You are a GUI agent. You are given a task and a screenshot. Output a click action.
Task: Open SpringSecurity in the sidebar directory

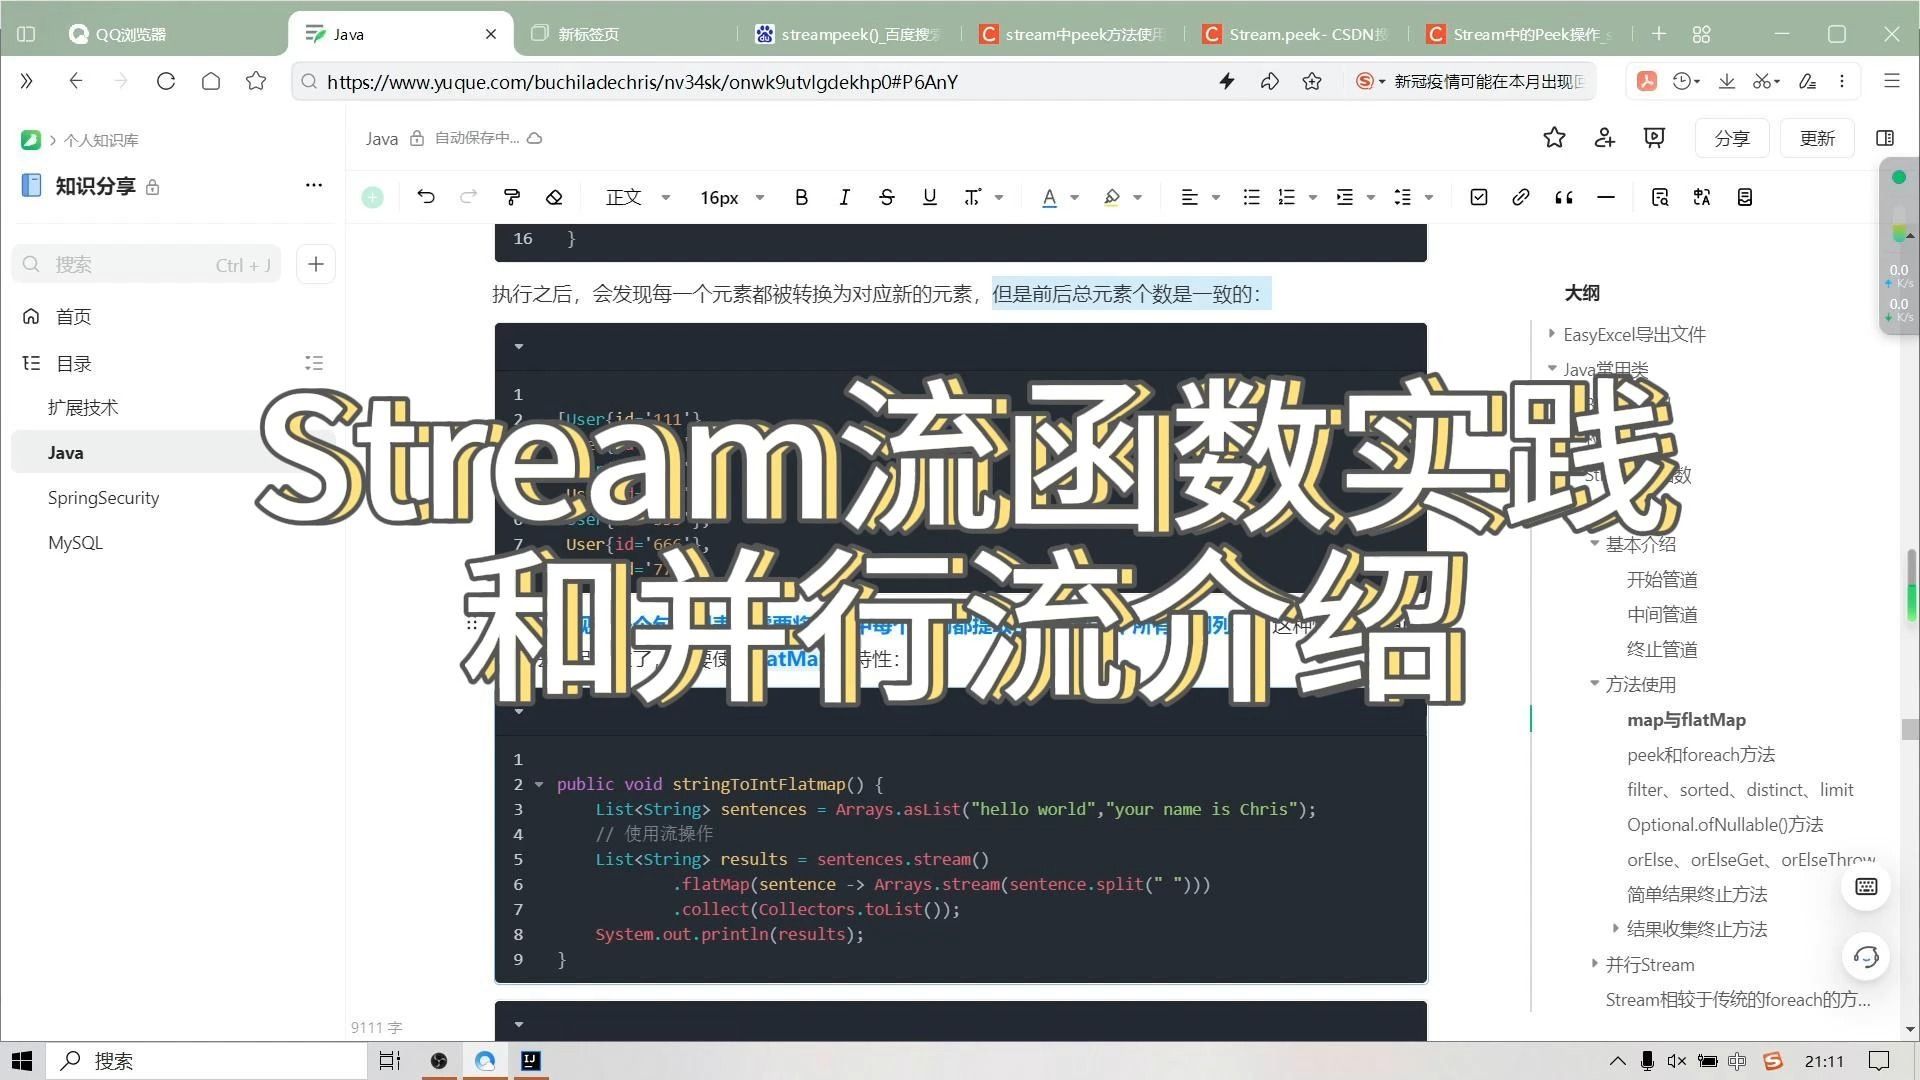click(x=103, y=497)
